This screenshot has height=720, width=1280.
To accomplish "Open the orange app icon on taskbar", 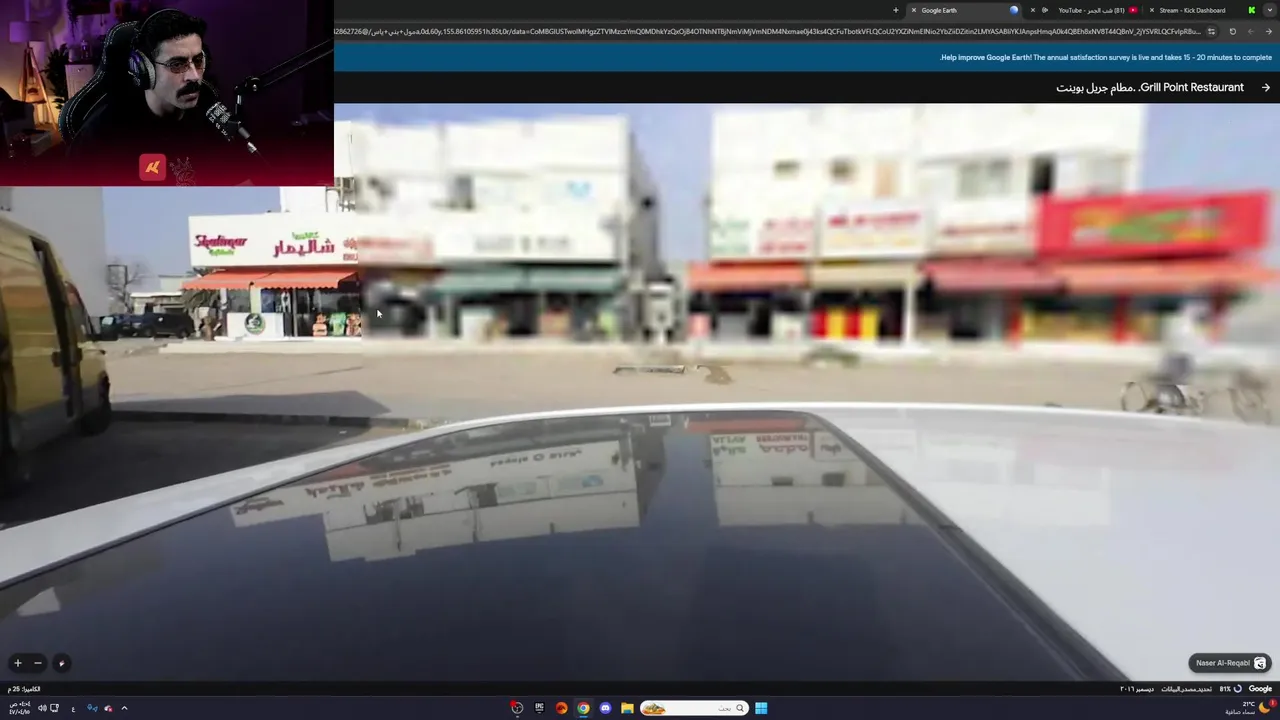I will point(561,708).
